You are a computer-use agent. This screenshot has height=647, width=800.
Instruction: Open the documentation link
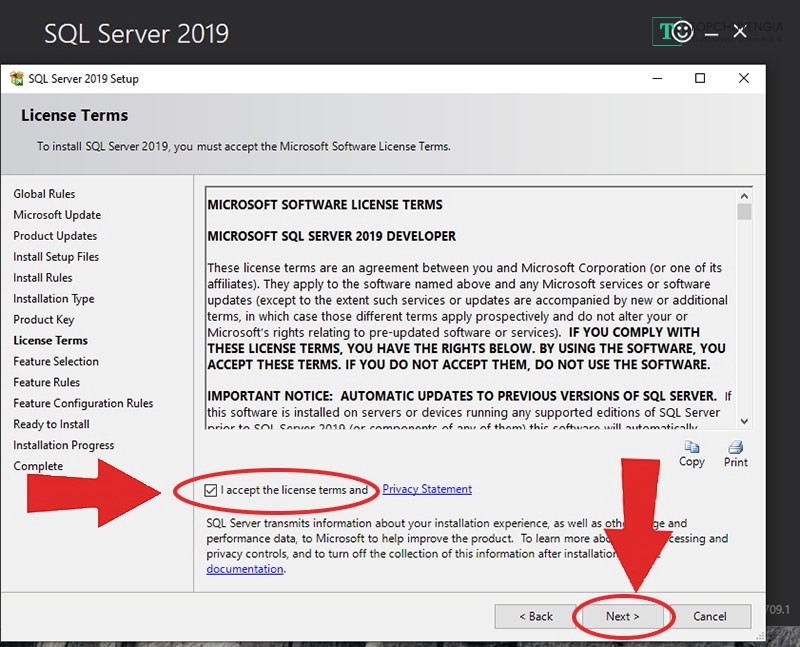[x=245, y=569]
